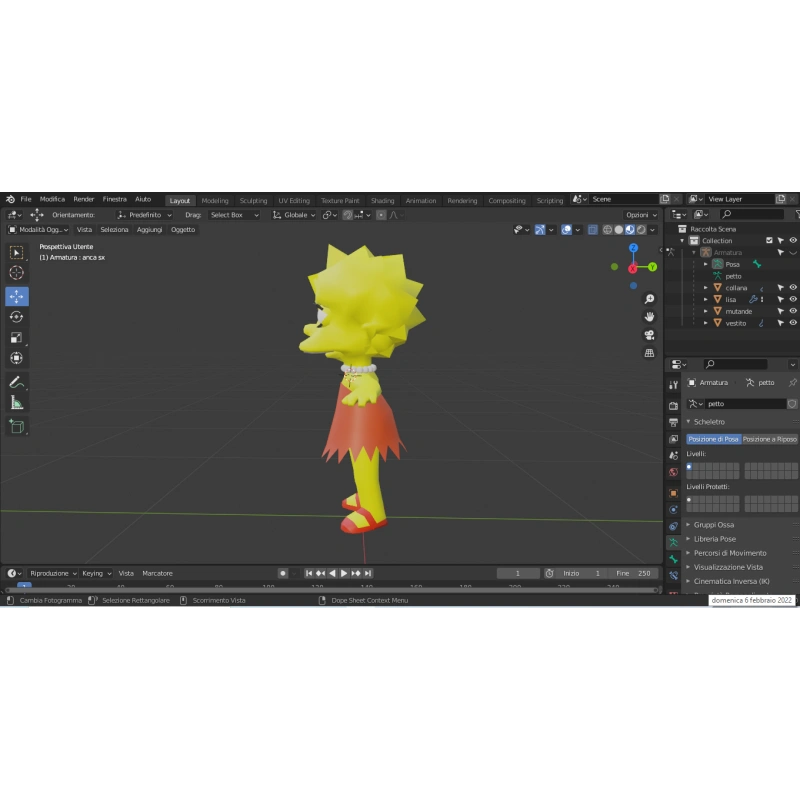Viewport: 800px width, 800px height.
Task: Click the Posizione a Riposo button
Action: click(769, 439)
